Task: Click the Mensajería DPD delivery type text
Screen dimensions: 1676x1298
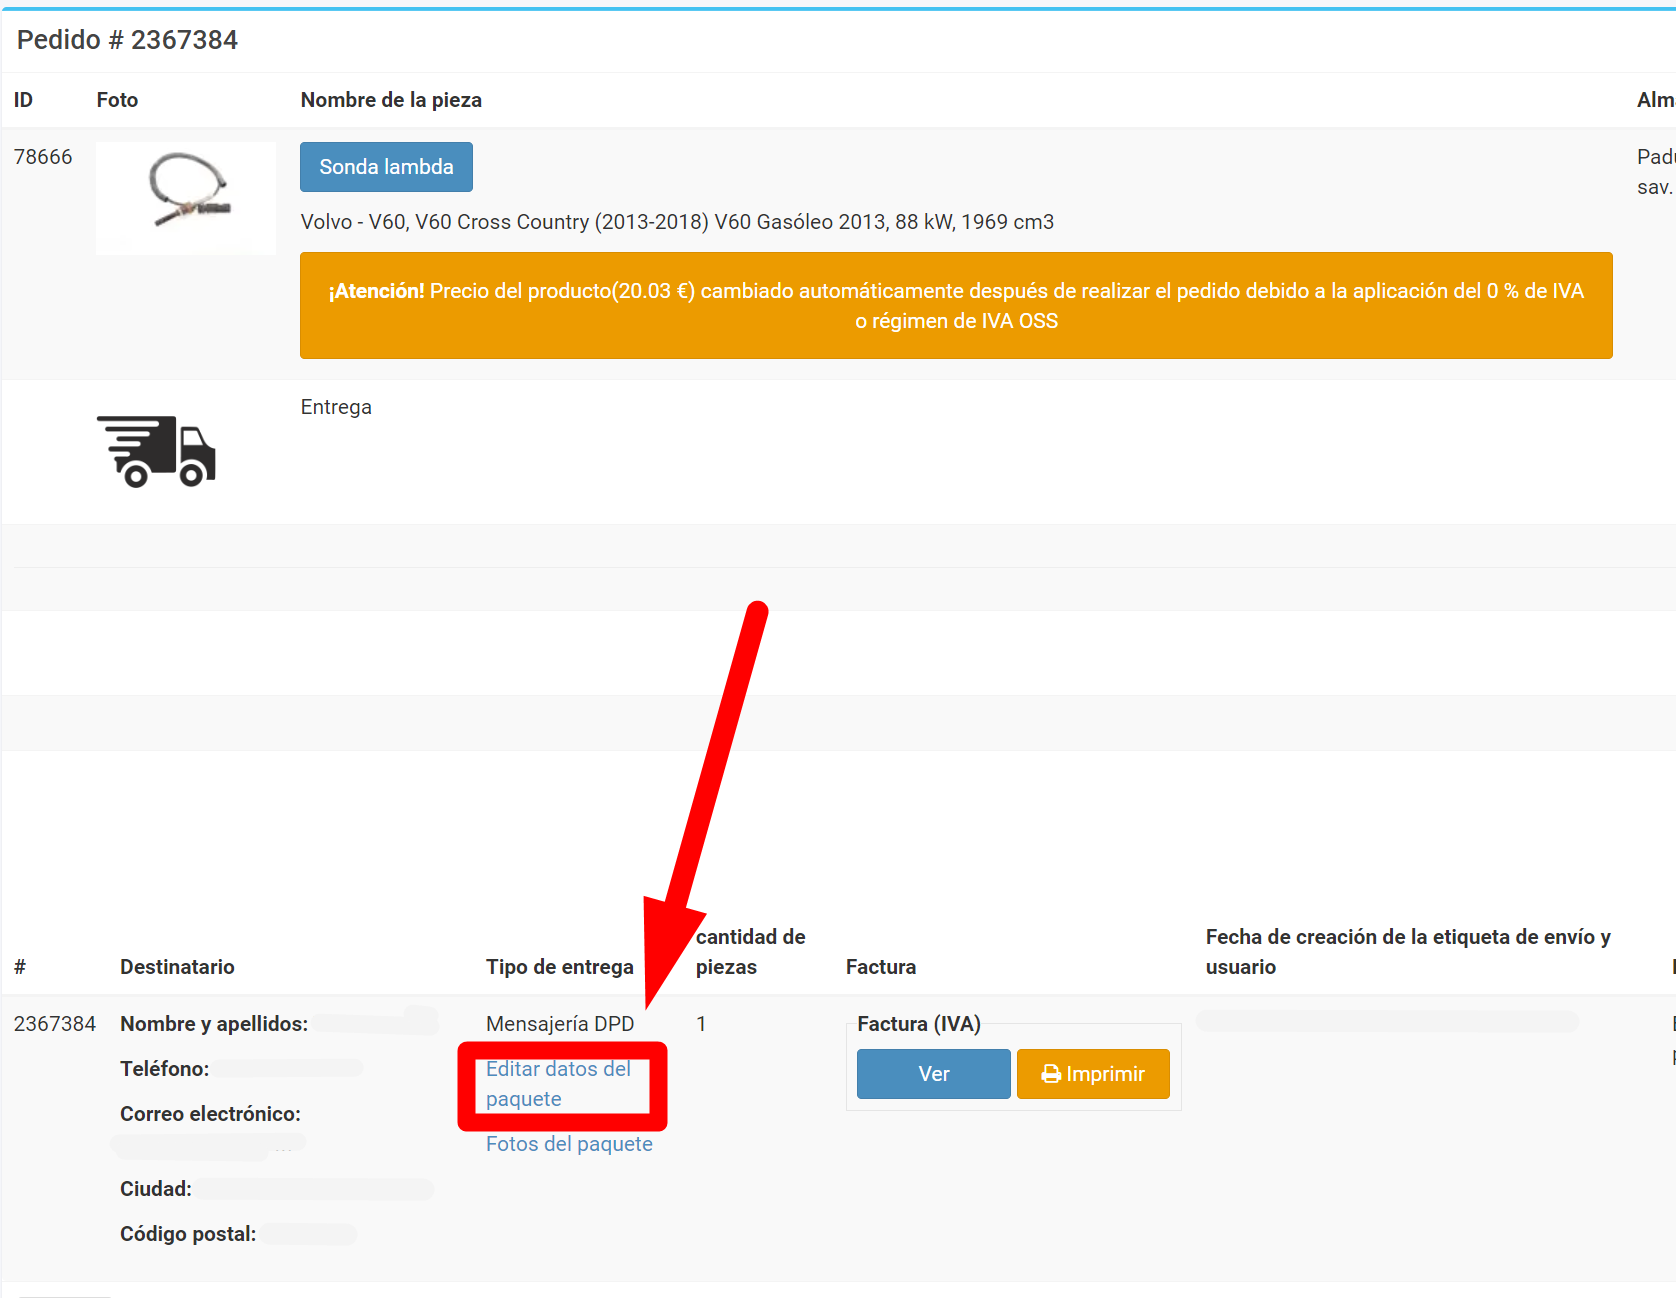Action: click(560, 1024)
